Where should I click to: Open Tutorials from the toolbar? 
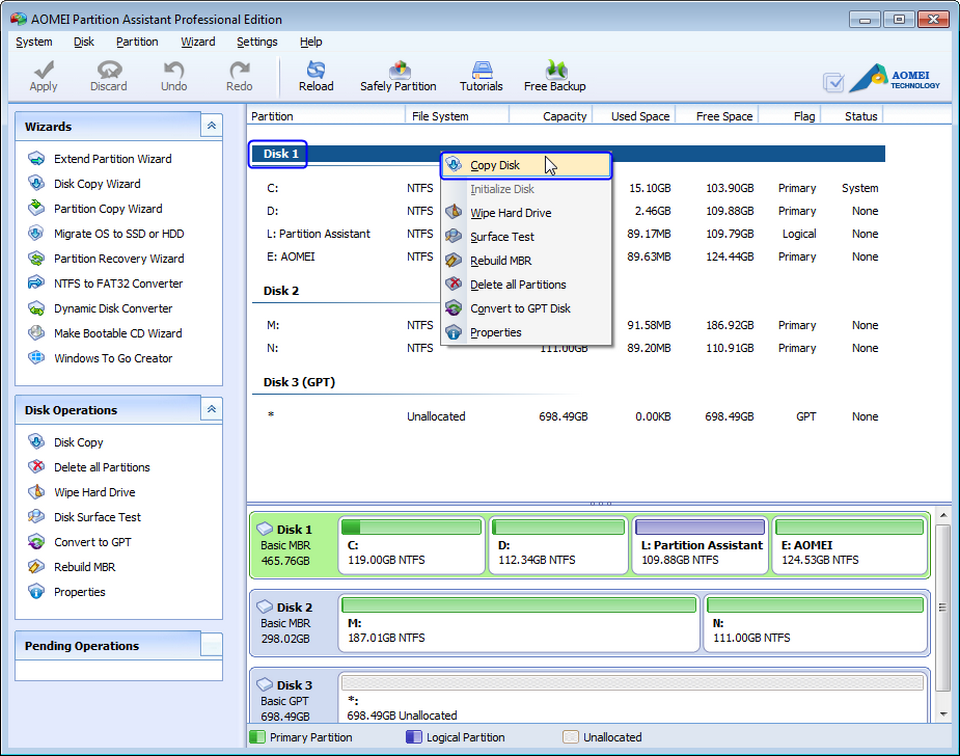click(481, 76)
